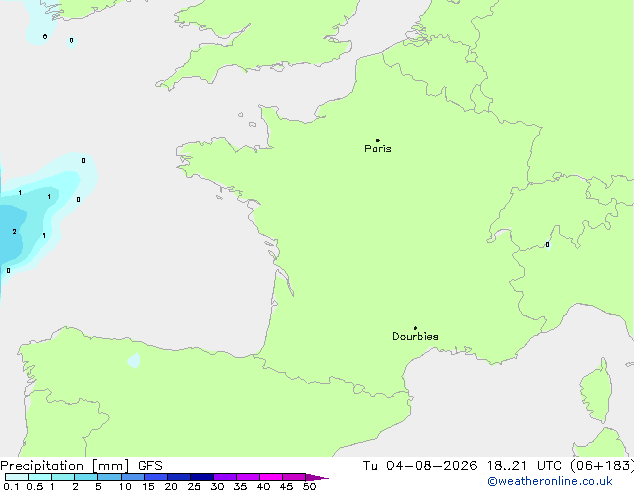Pick the lightest 0.1–0.5 mm legend swatch
This screenshot has height=490, width=634.
point(17,477)
